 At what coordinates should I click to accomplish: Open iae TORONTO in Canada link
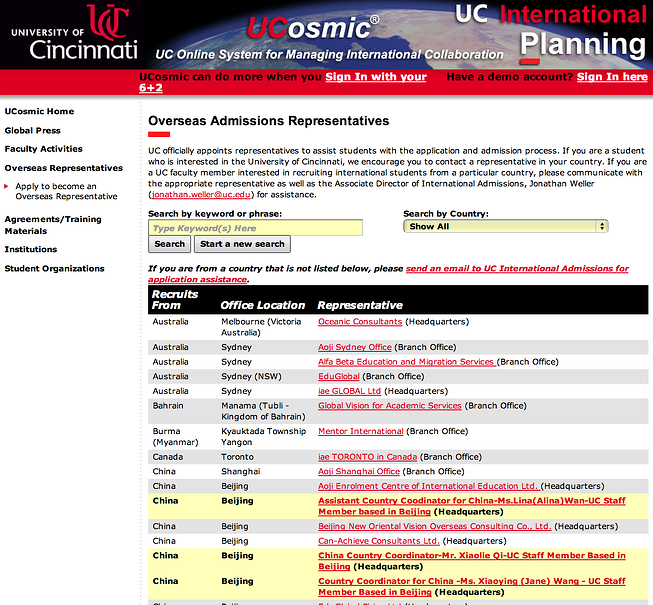click(x=367, y=457)
